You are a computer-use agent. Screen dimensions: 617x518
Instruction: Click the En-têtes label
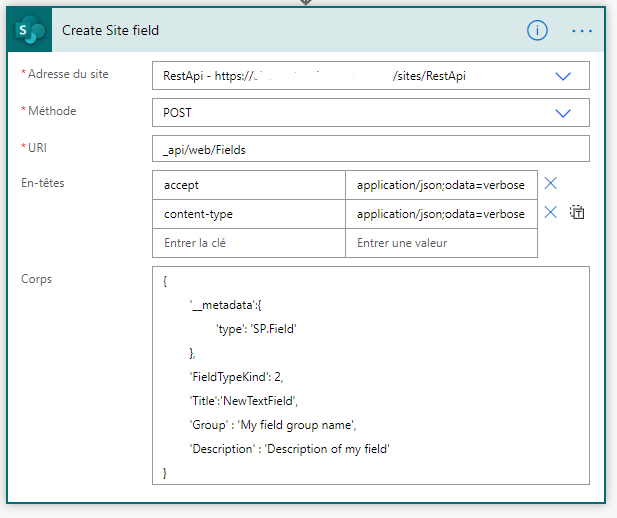[x=42, y=183]
